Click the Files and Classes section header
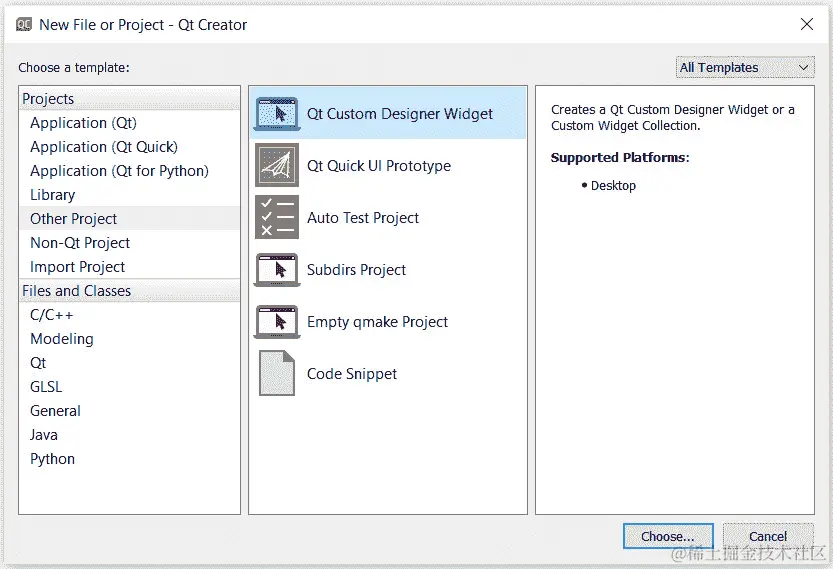833x569 pixels. click(130, 291)
